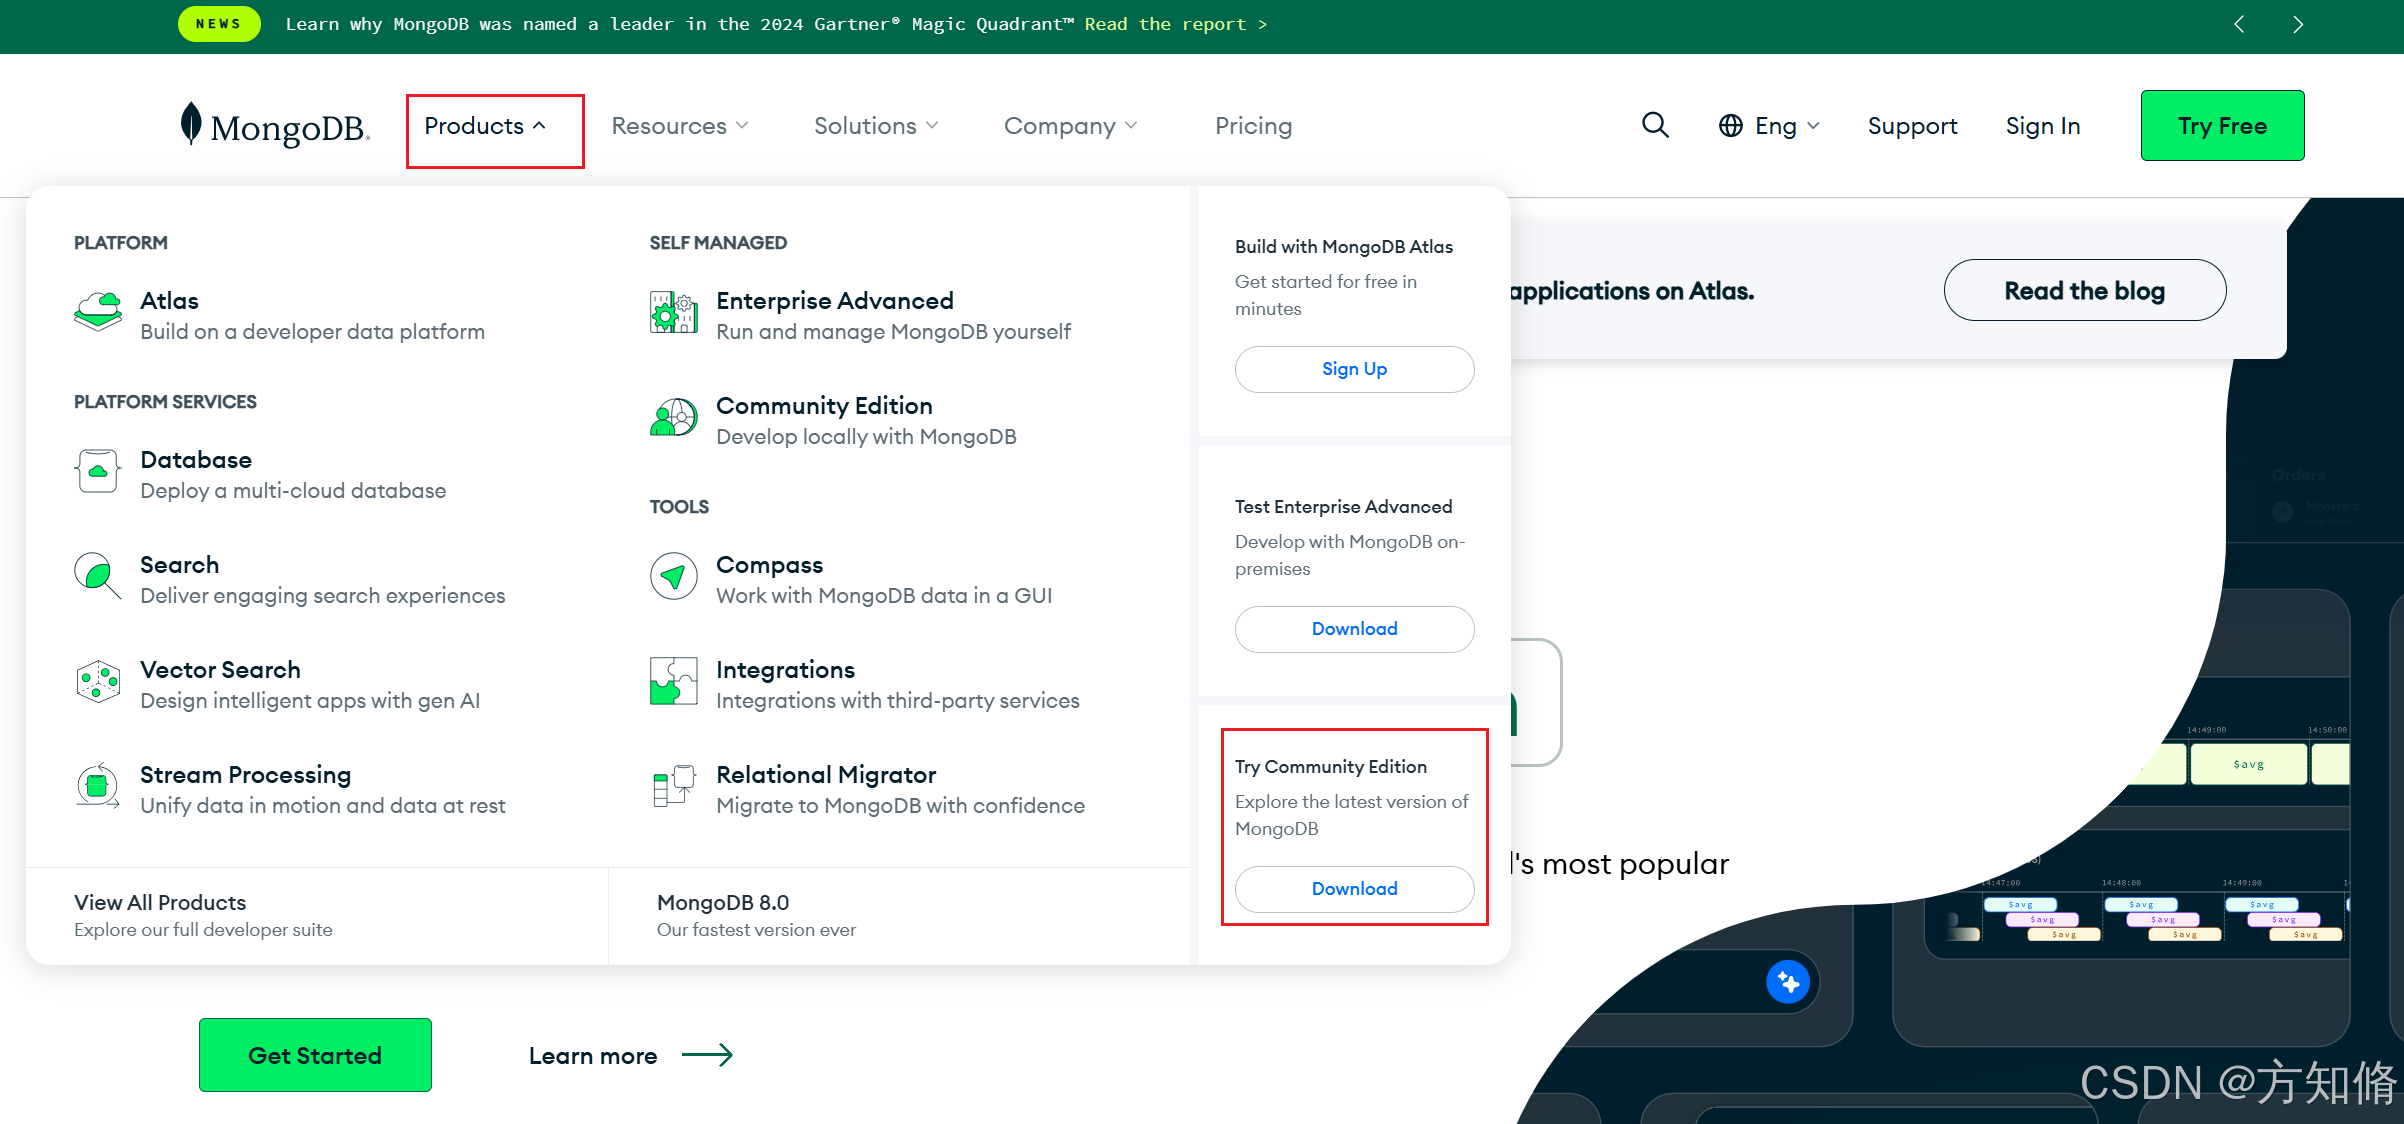Show next news banner item
The height and width of the screenshot is (1124, 2404).
[2297, 25]
